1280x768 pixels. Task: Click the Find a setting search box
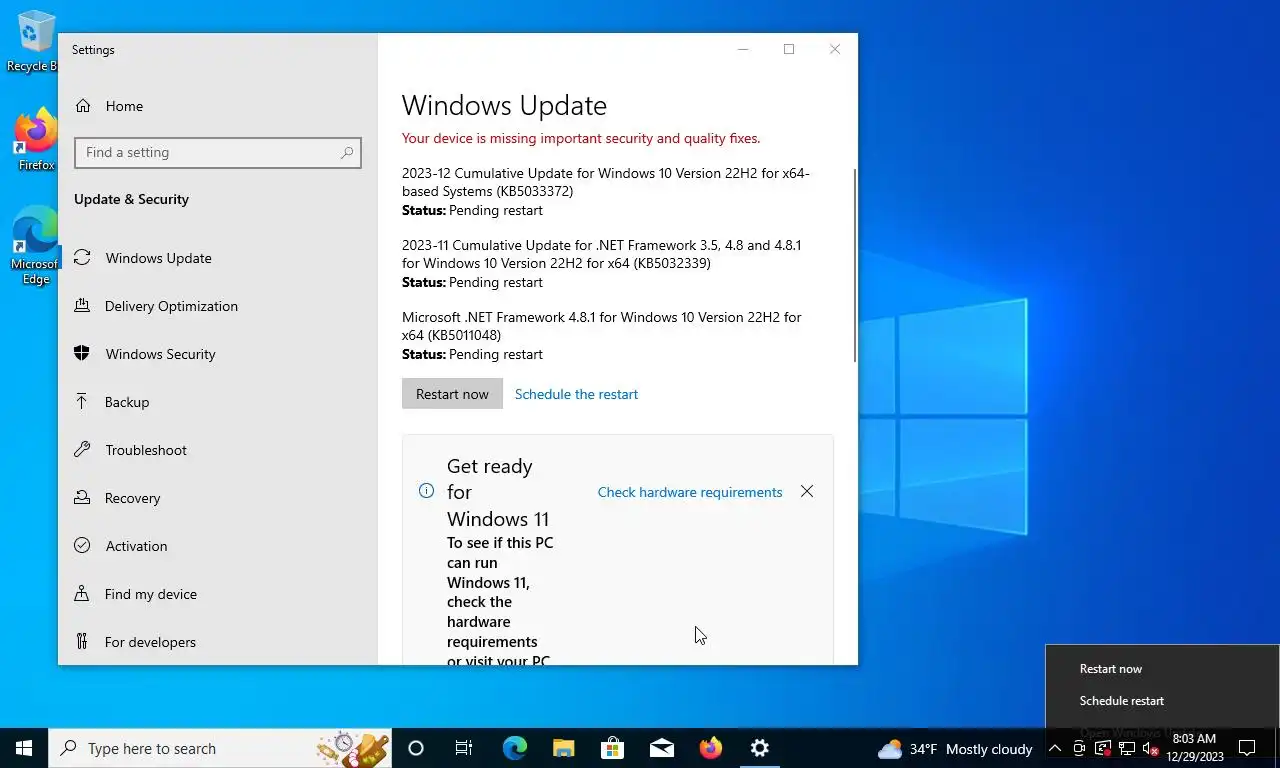click(x=217, y=152)
